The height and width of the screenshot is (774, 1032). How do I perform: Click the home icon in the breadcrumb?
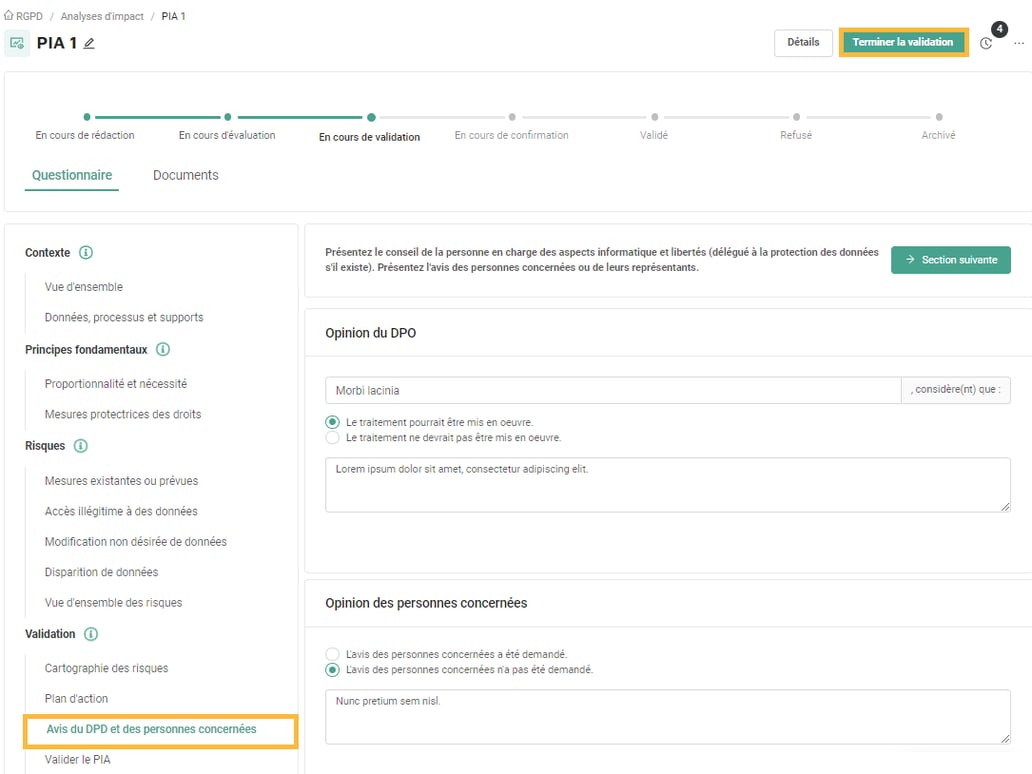tap(10, 15)
